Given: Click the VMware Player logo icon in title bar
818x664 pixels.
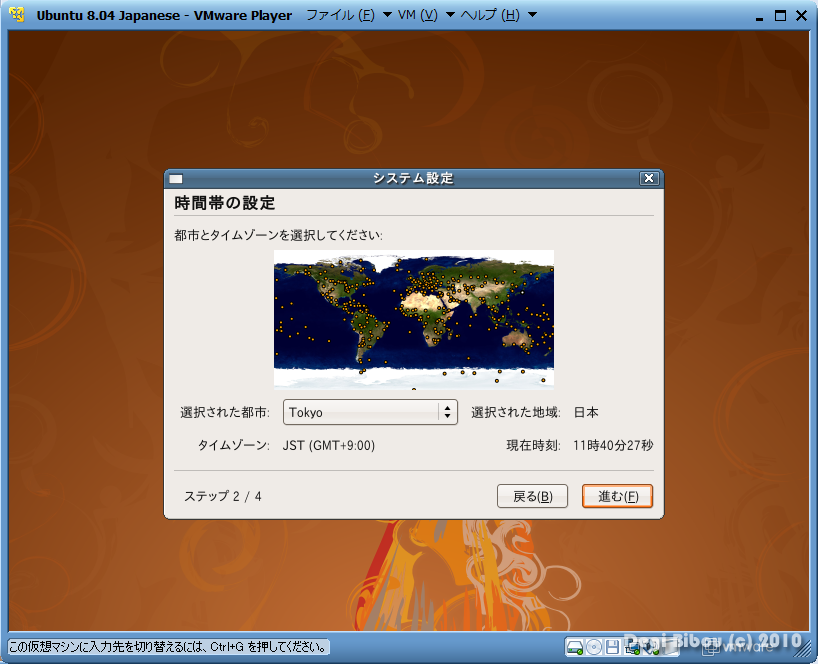Looking at the screenshot, I should (17, 15).
